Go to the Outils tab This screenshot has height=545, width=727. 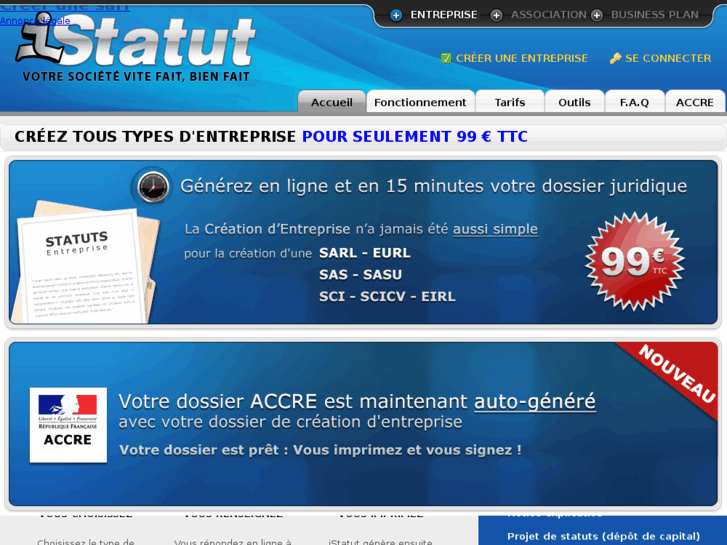tap(574, 102)
